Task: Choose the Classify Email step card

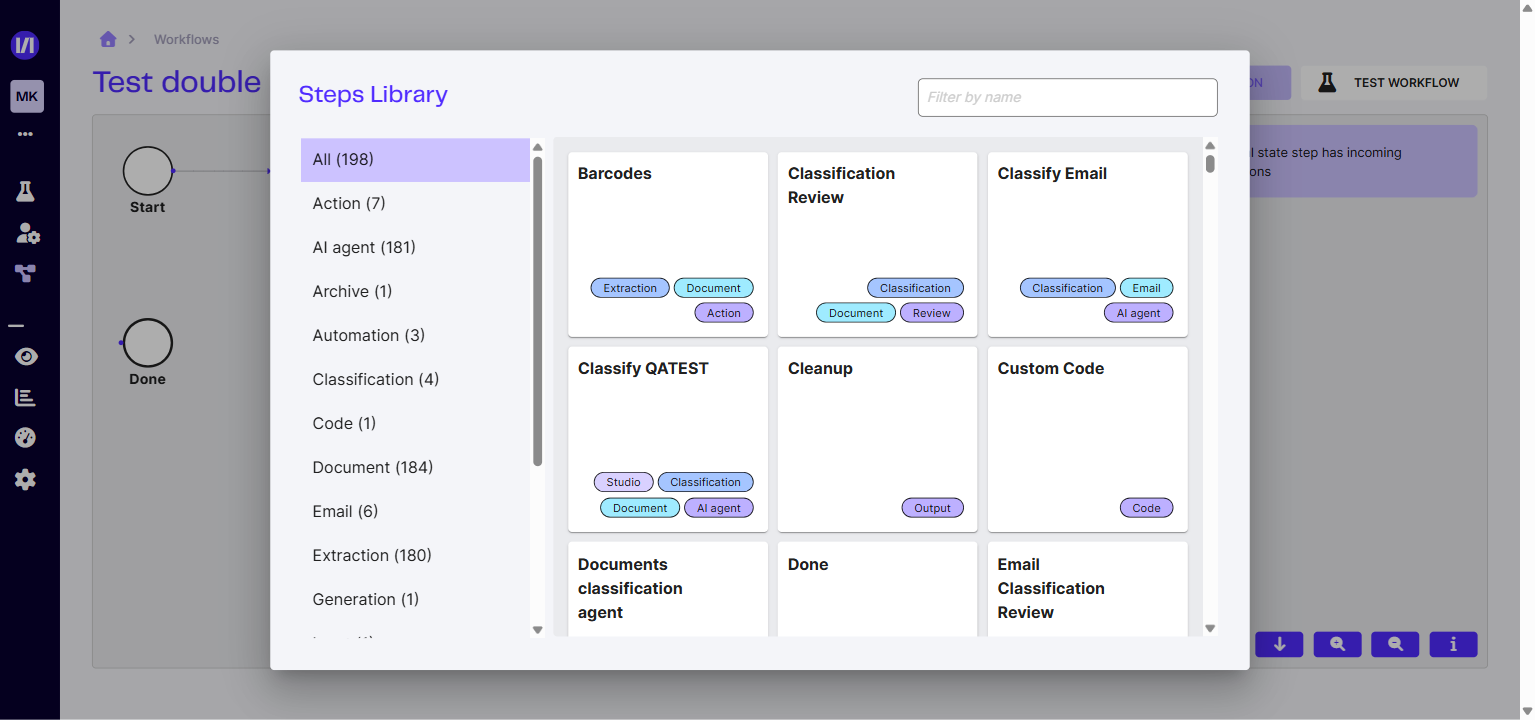Action: tap(1088, 244)
